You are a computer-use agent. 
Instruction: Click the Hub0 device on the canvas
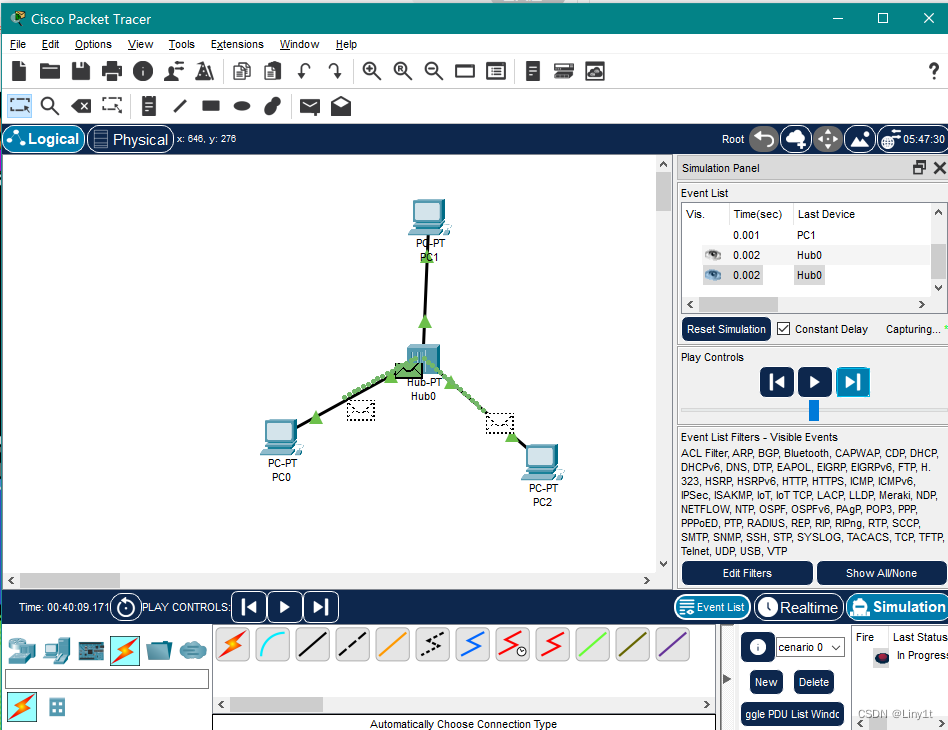pos(423,359)
